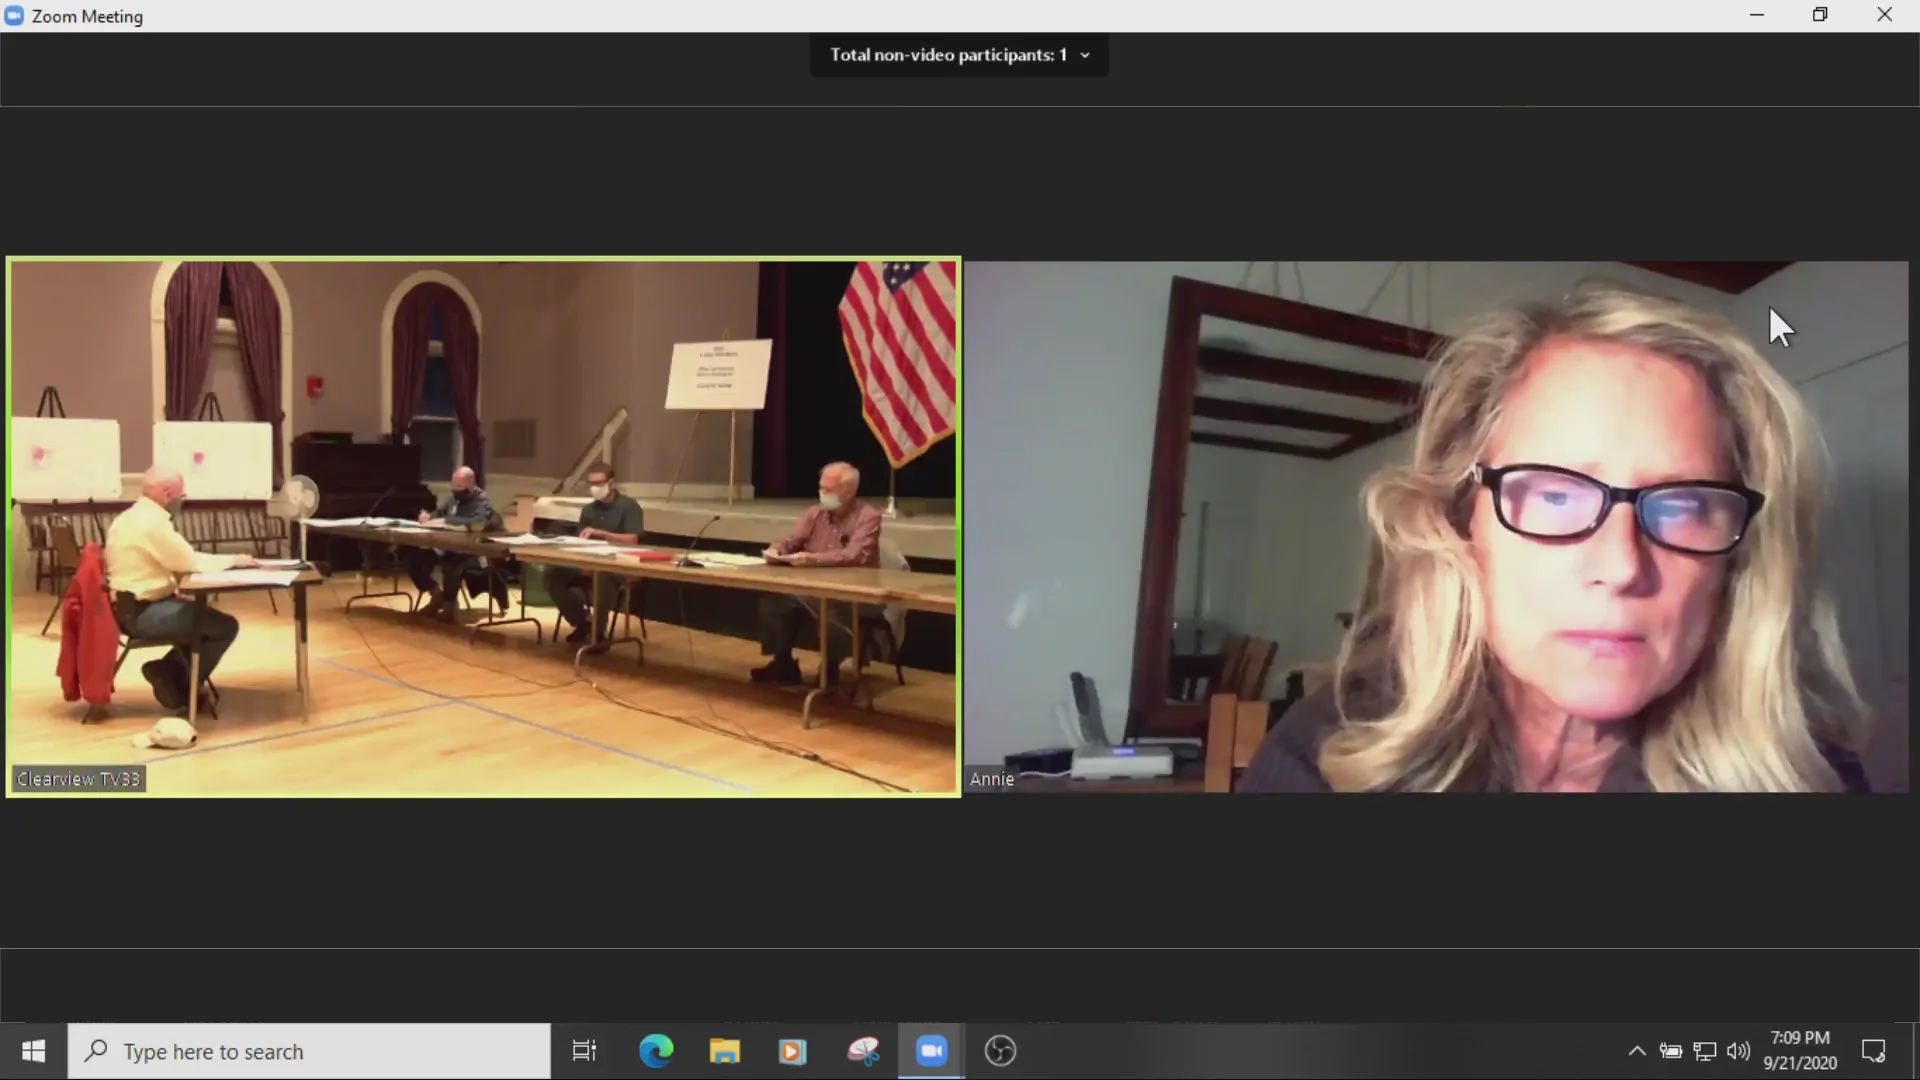
Task: Click the battery status tray icon
Action: coord(1671,1051)
